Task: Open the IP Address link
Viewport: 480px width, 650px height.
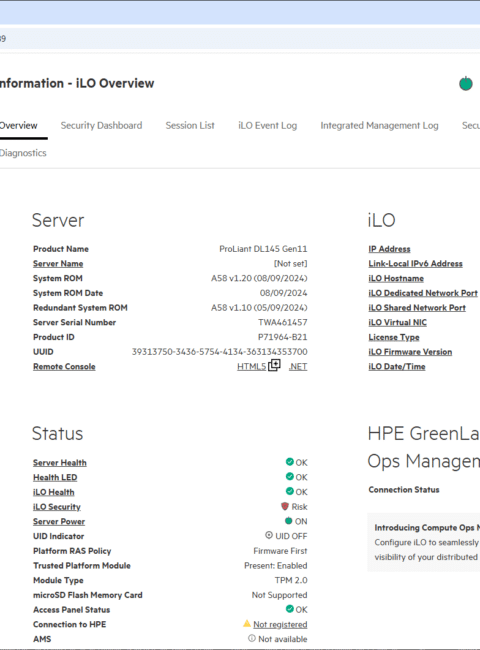Action: (x=389, y=249)
